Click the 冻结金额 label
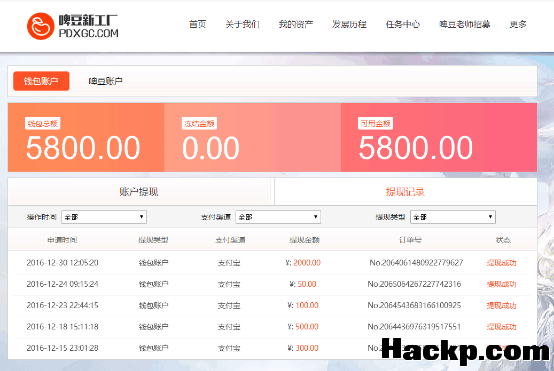The width and height of the screenshot is (554, 371). click(199, 124)
